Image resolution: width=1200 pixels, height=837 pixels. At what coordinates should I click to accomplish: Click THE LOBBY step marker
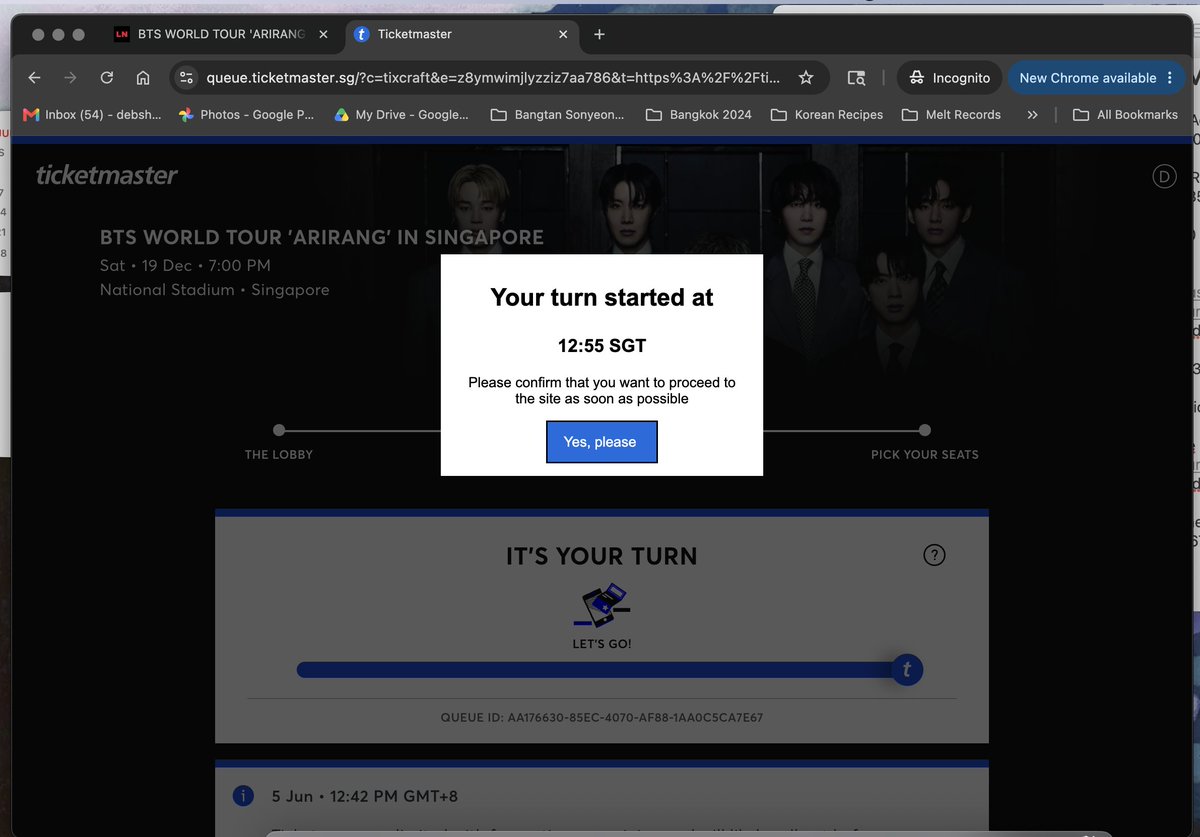tap(279, 430)
